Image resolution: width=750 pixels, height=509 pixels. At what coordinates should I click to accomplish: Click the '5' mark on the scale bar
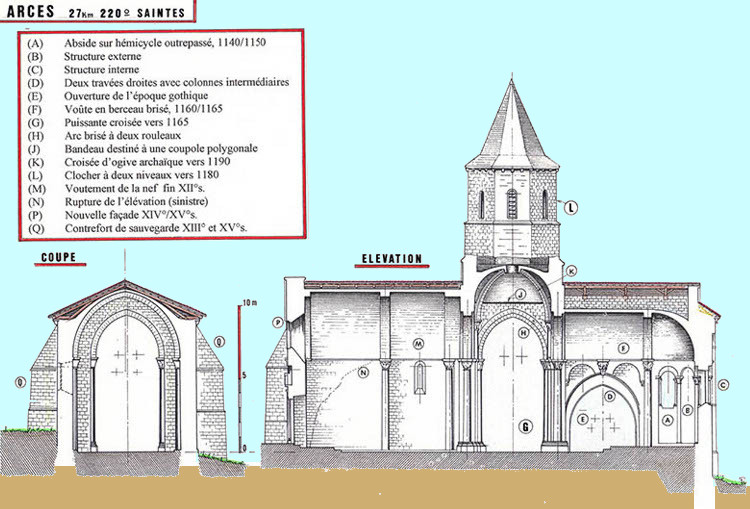tap(244, 376)
